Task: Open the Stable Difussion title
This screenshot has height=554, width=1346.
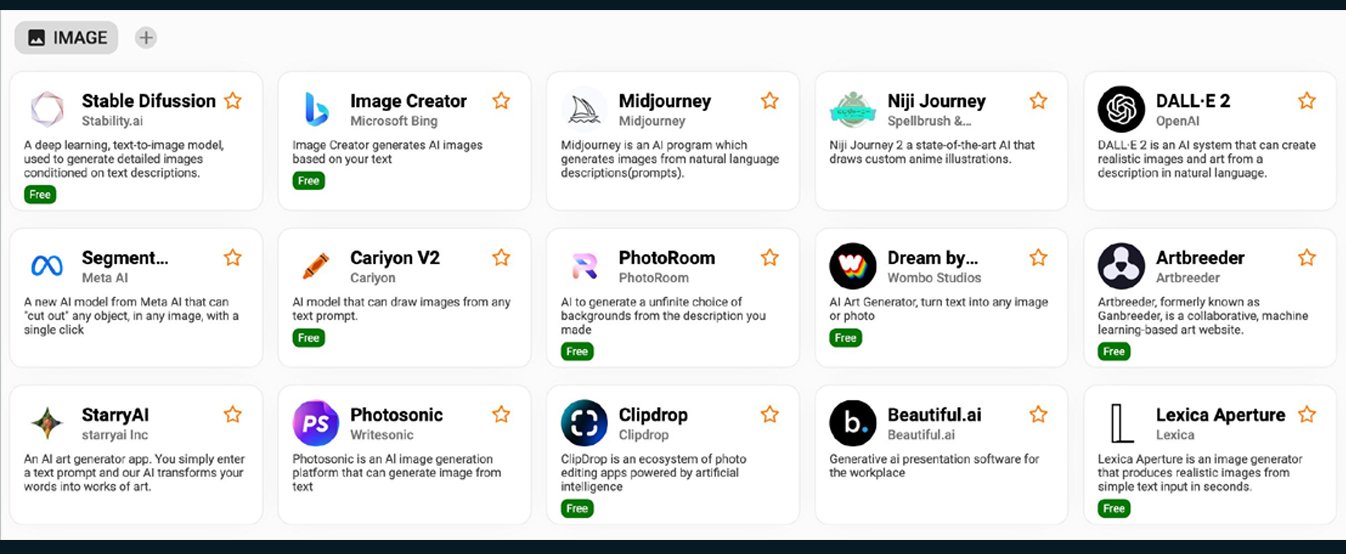Action: pyautogui.click(x=149, y=101)
